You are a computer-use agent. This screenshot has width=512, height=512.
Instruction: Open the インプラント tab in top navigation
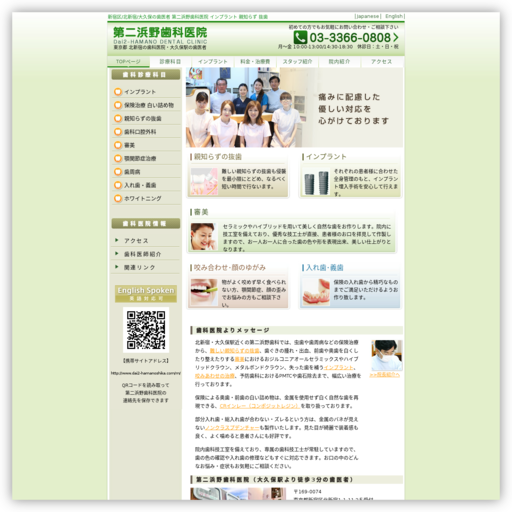pyautogui.click(x=213, y=62)
